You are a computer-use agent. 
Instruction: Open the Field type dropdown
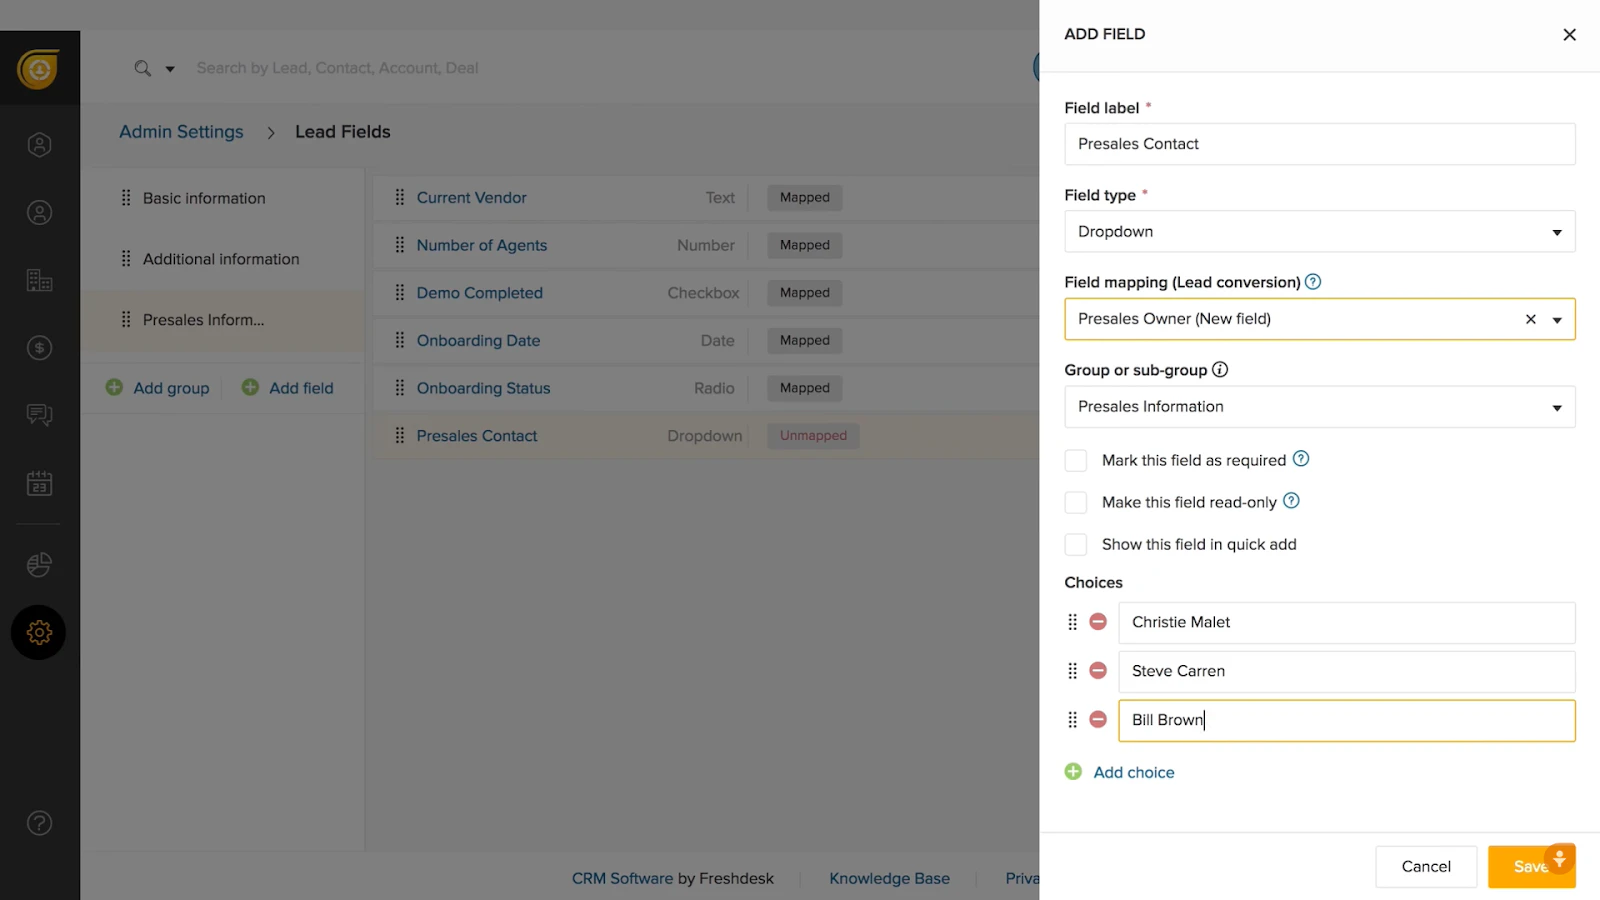(1320, 232)
